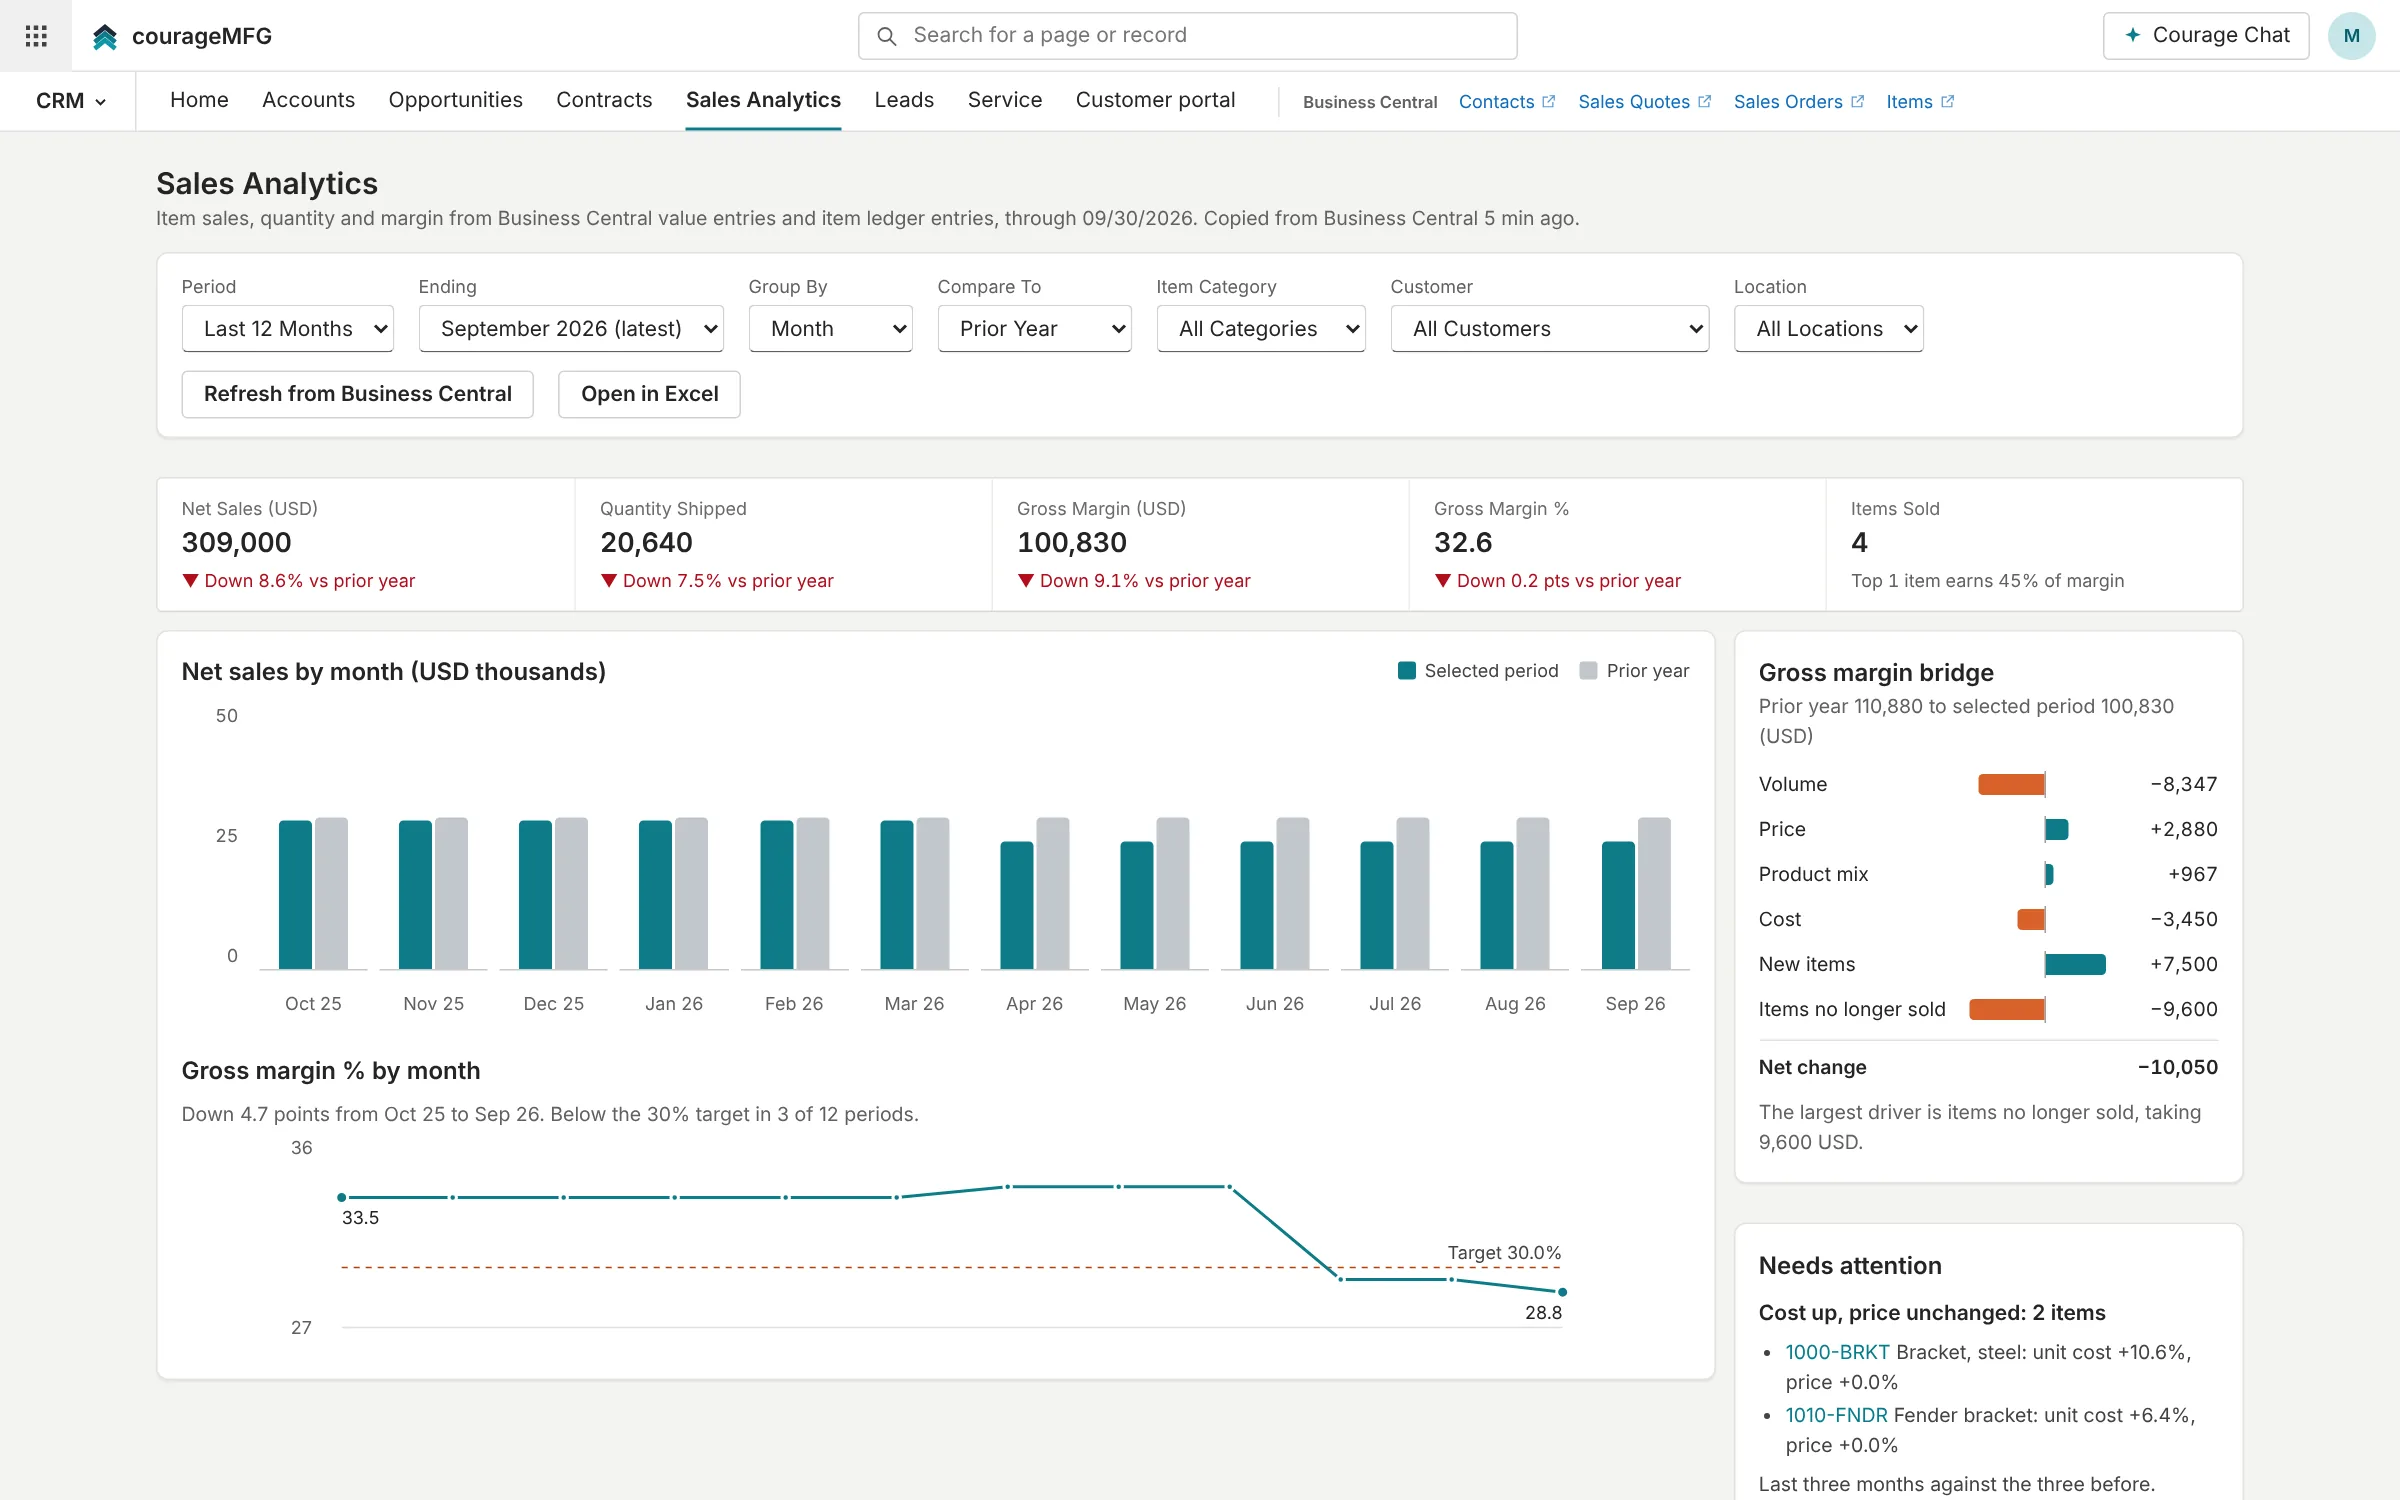Switch to the Accounts tab
Screen dimensions: 2400x1500
308,100
